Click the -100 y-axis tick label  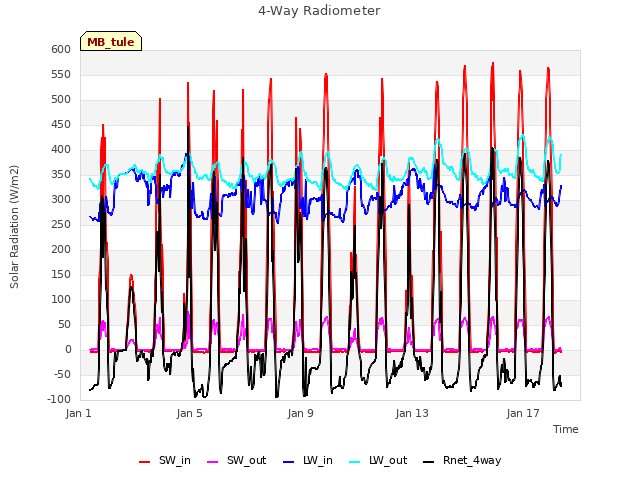click(x=59, y=399)
